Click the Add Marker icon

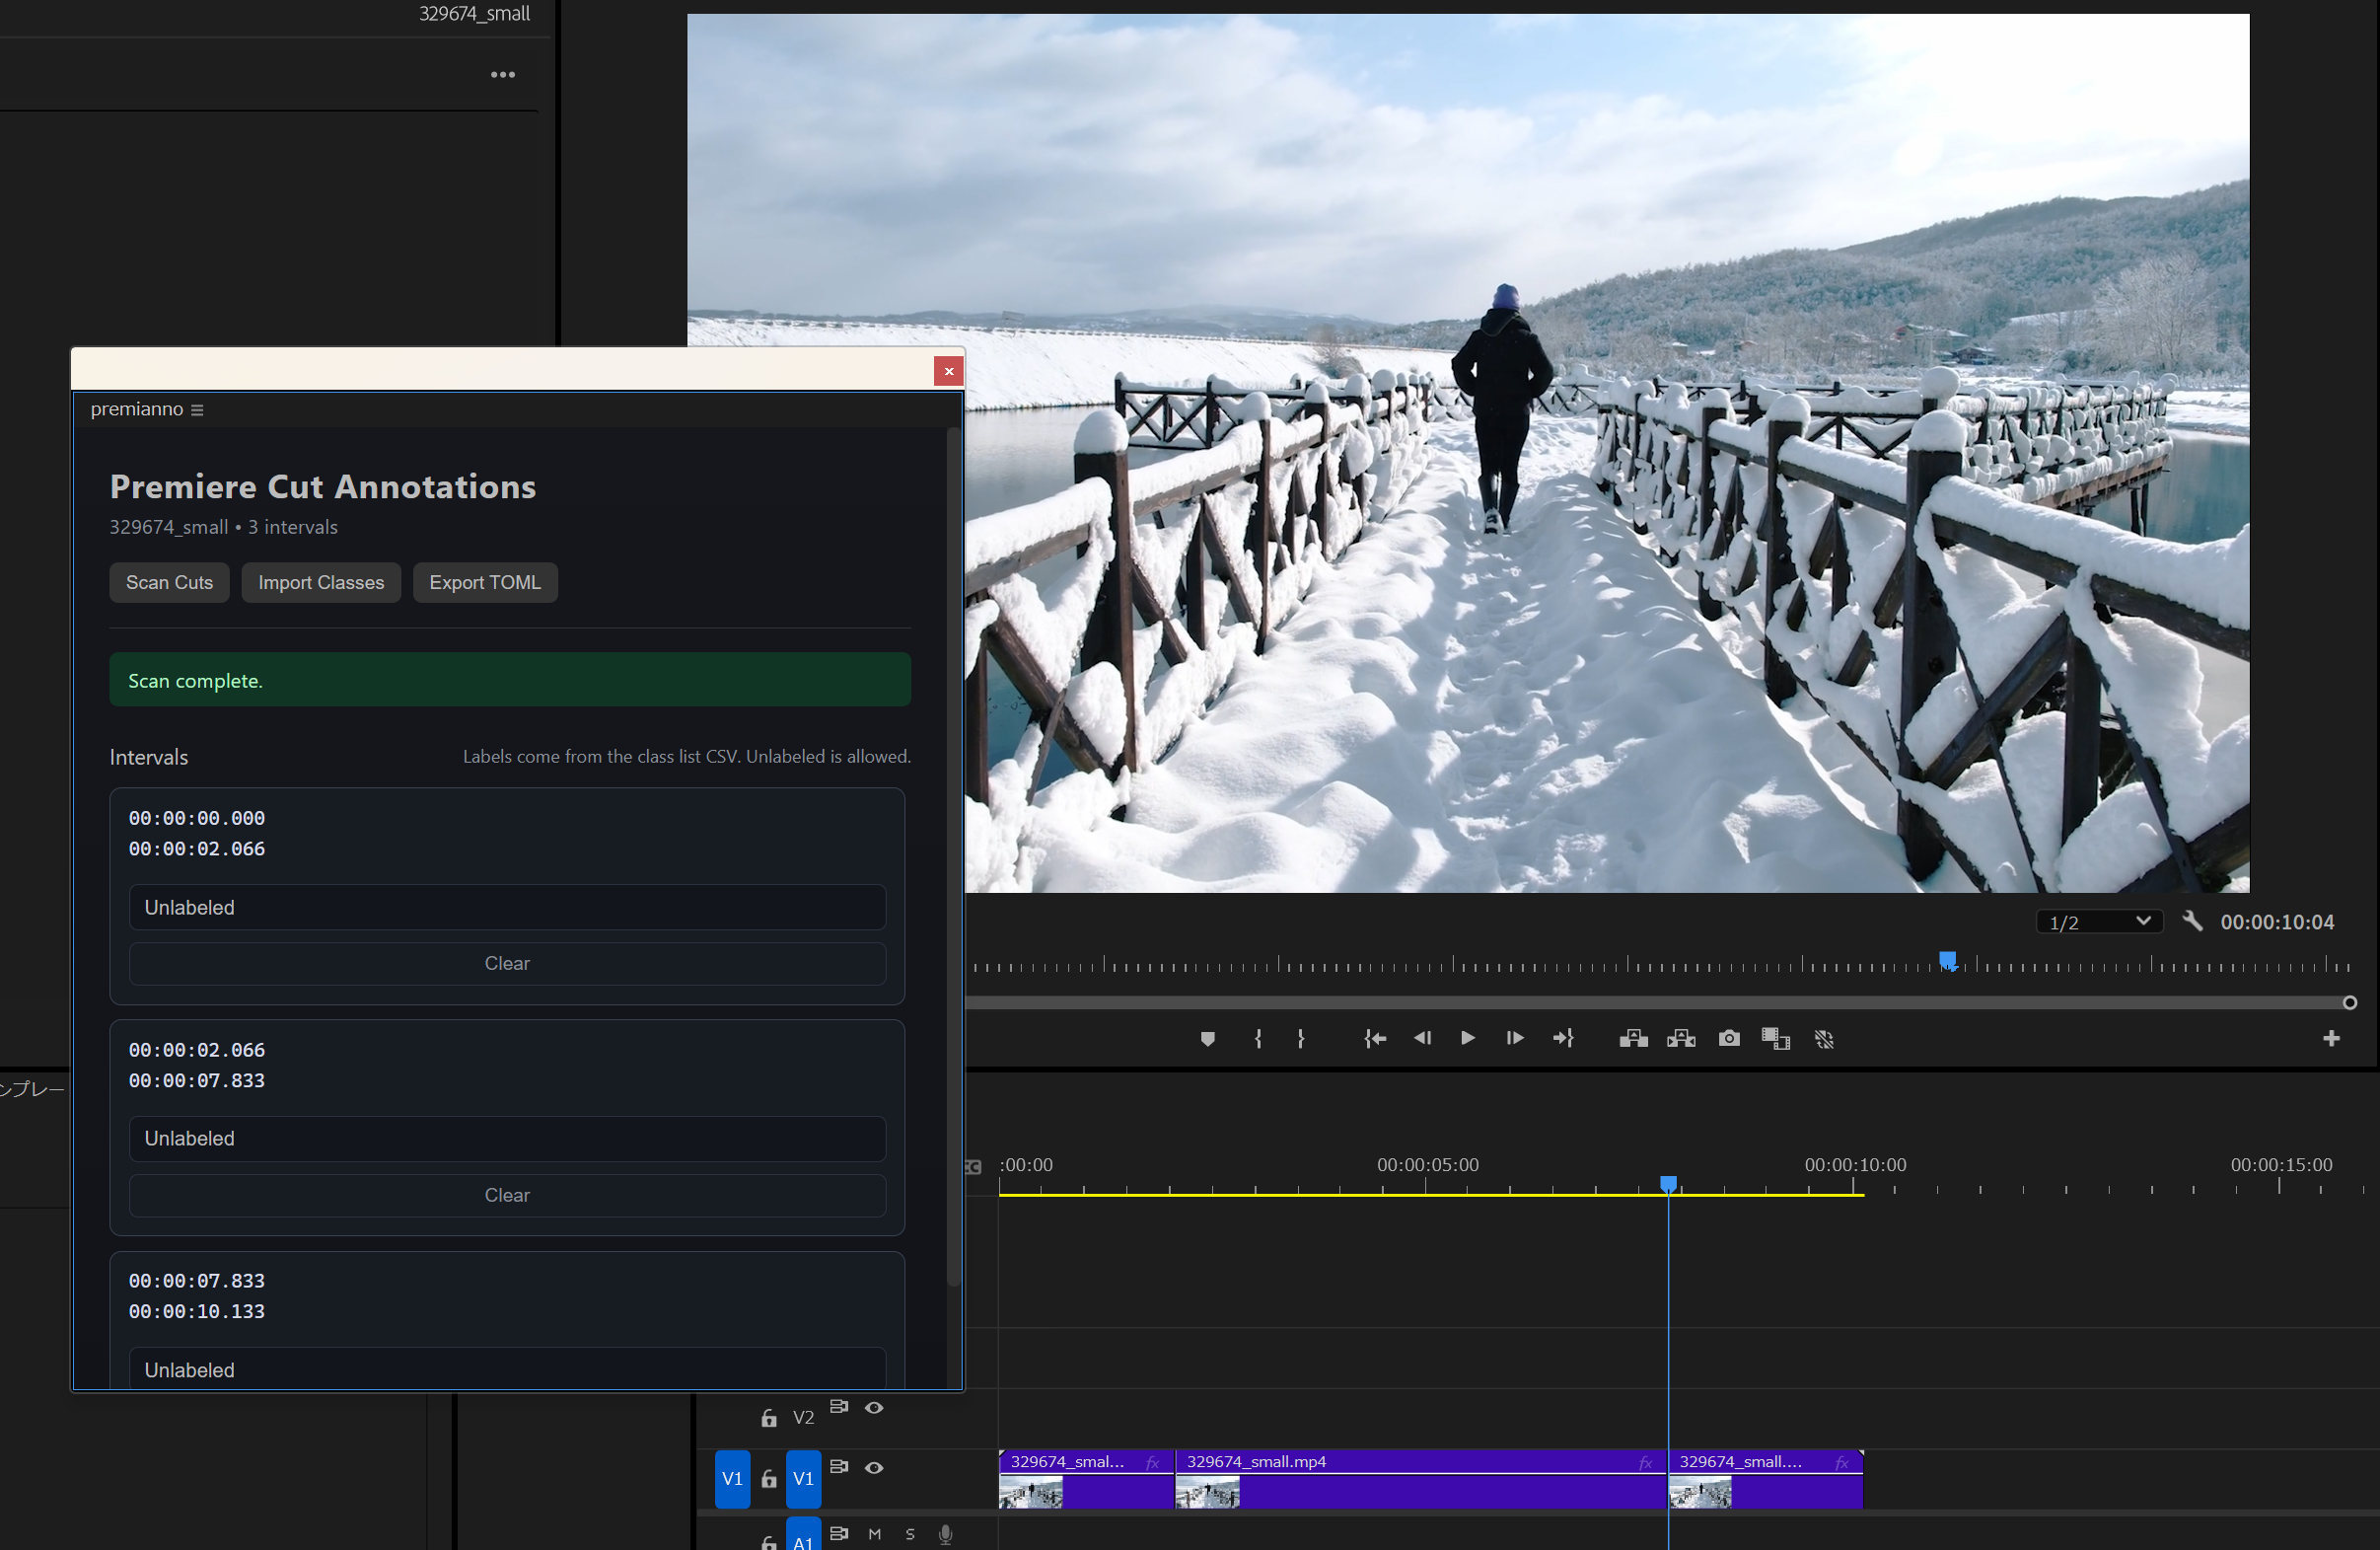pos(1207,1039)
